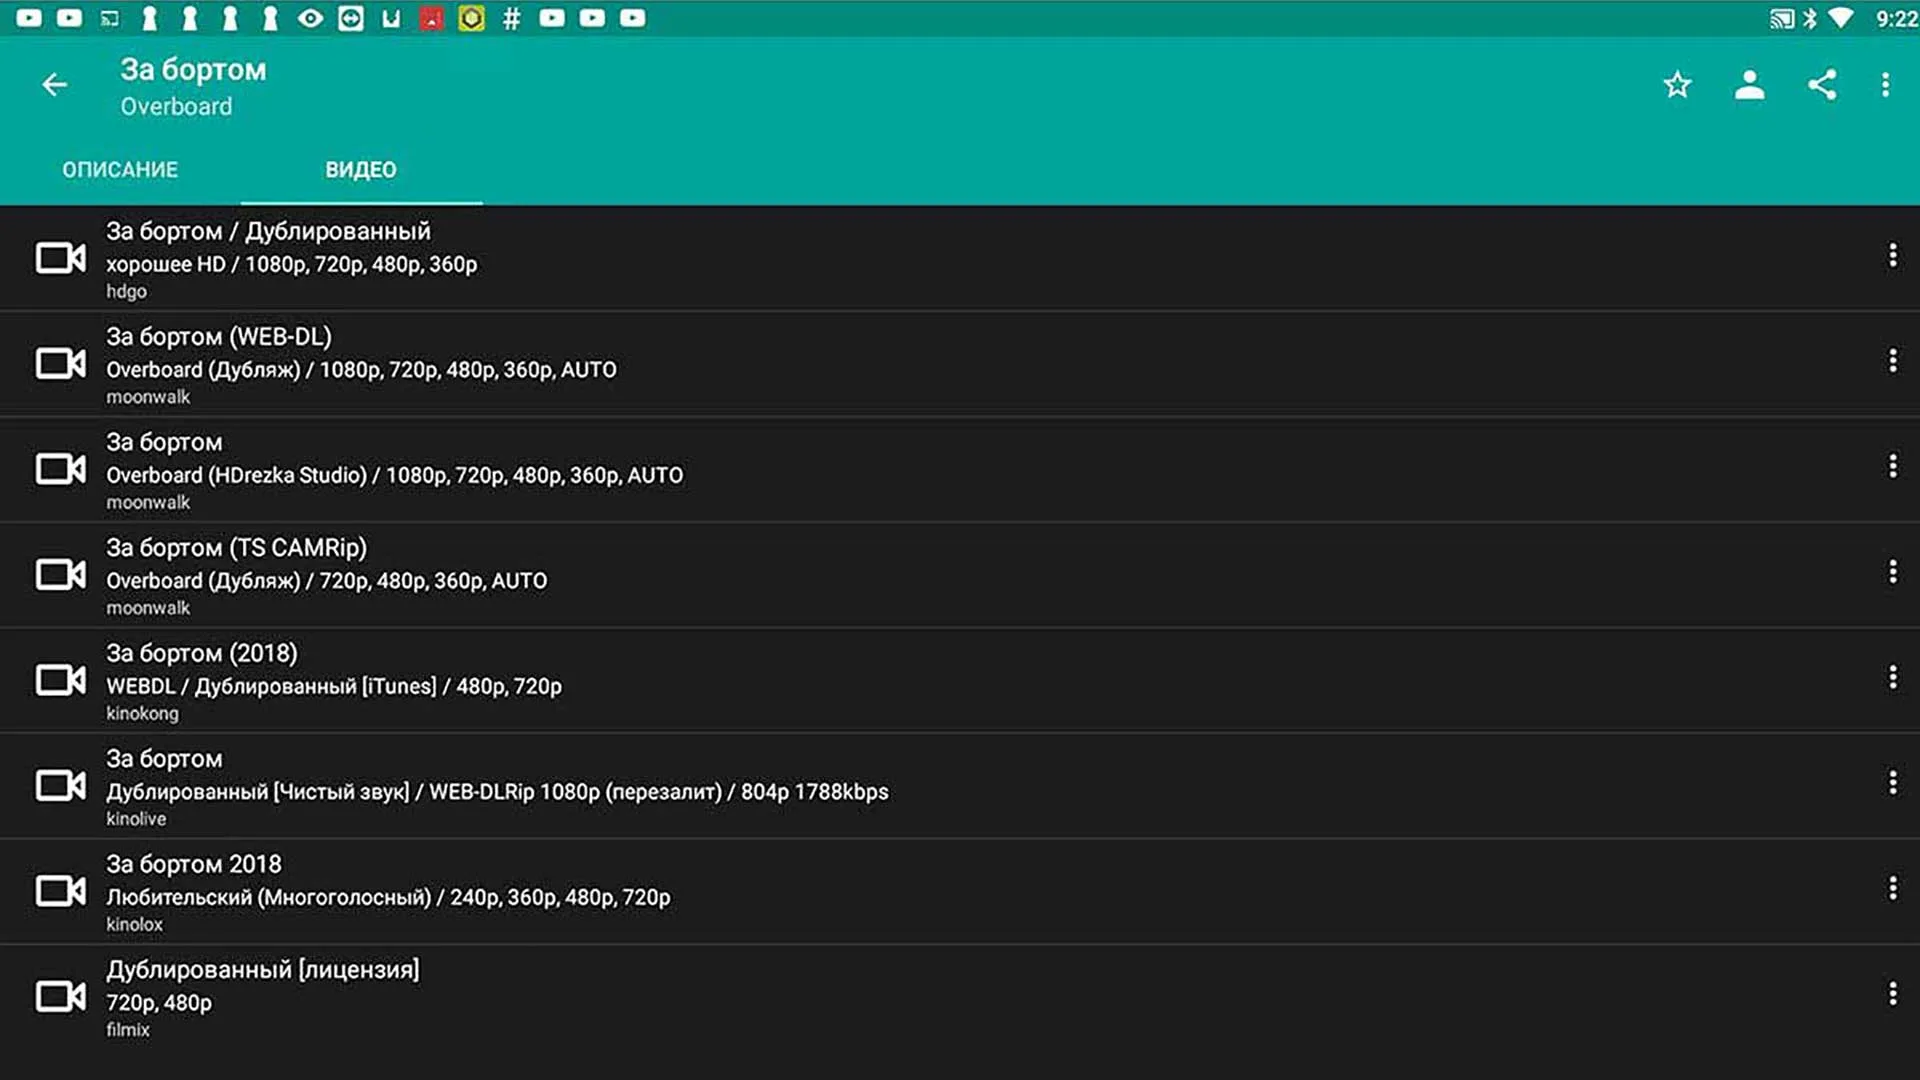Tap camera icon of filmix entry
This screenshot has width=1920, height=1080.
pyautogui.click(x=60, y=996)
